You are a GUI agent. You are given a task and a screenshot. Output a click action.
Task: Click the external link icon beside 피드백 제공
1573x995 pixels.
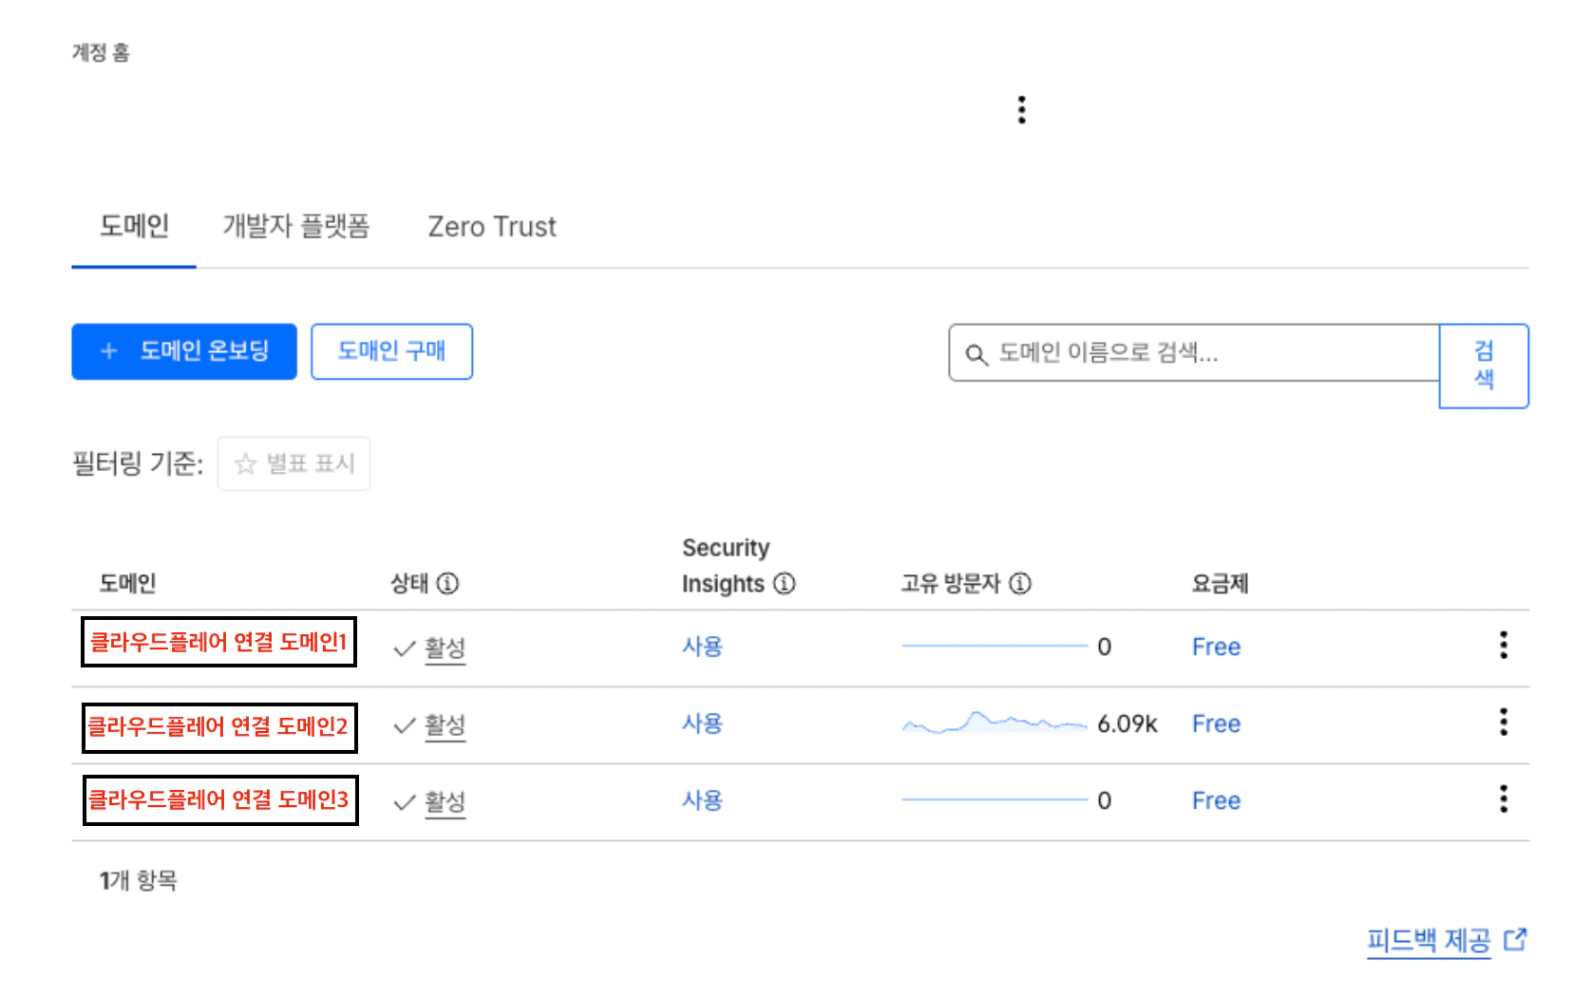[x=1516, y=940]
